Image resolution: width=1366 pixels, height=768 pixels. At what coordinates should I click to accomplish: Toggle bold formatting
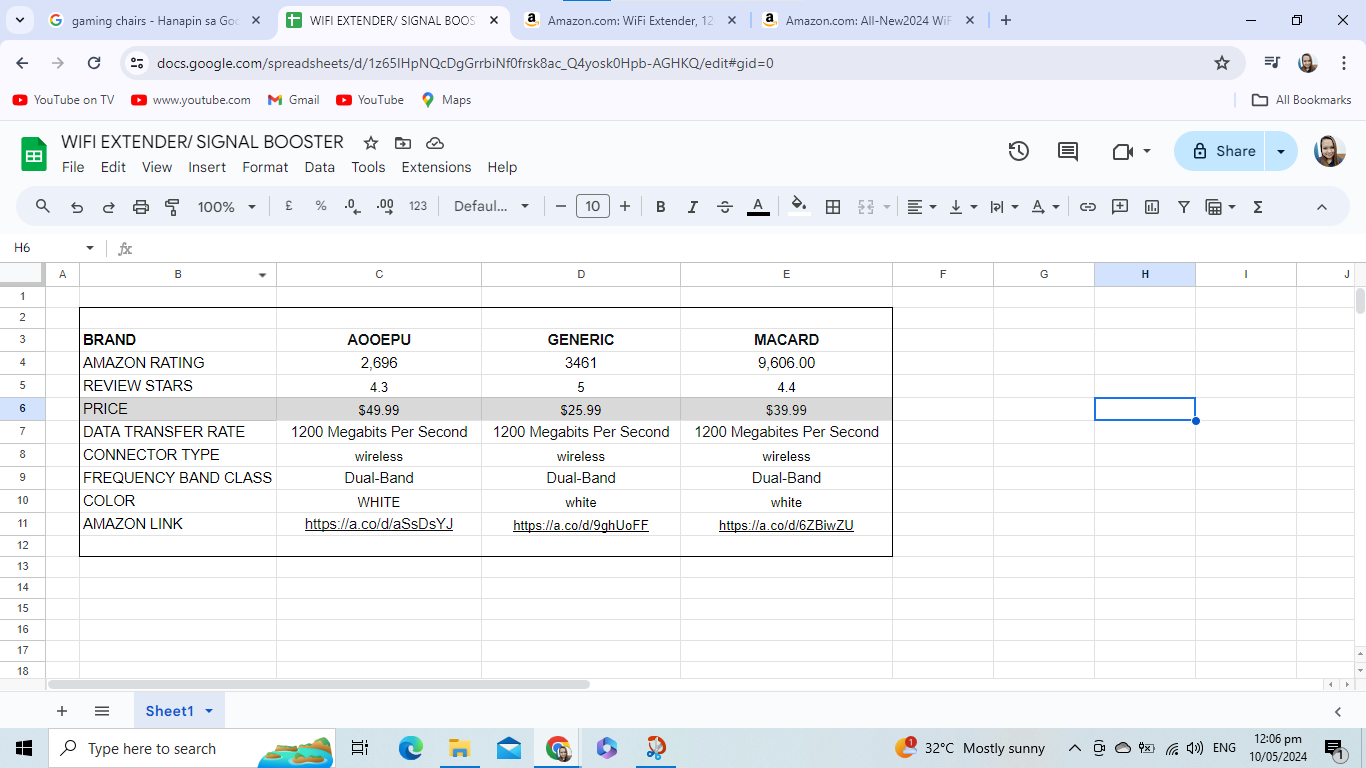661,207
